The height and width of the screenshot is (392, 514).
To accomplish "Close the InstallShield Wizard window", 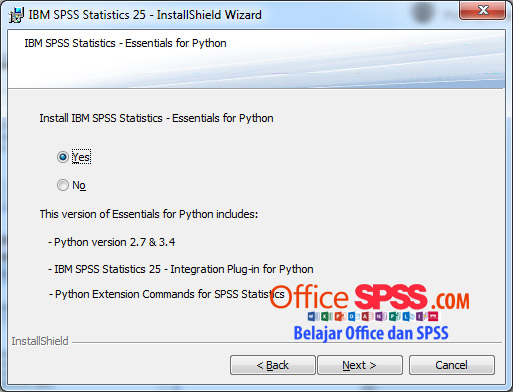I will (x=483, y=10).
